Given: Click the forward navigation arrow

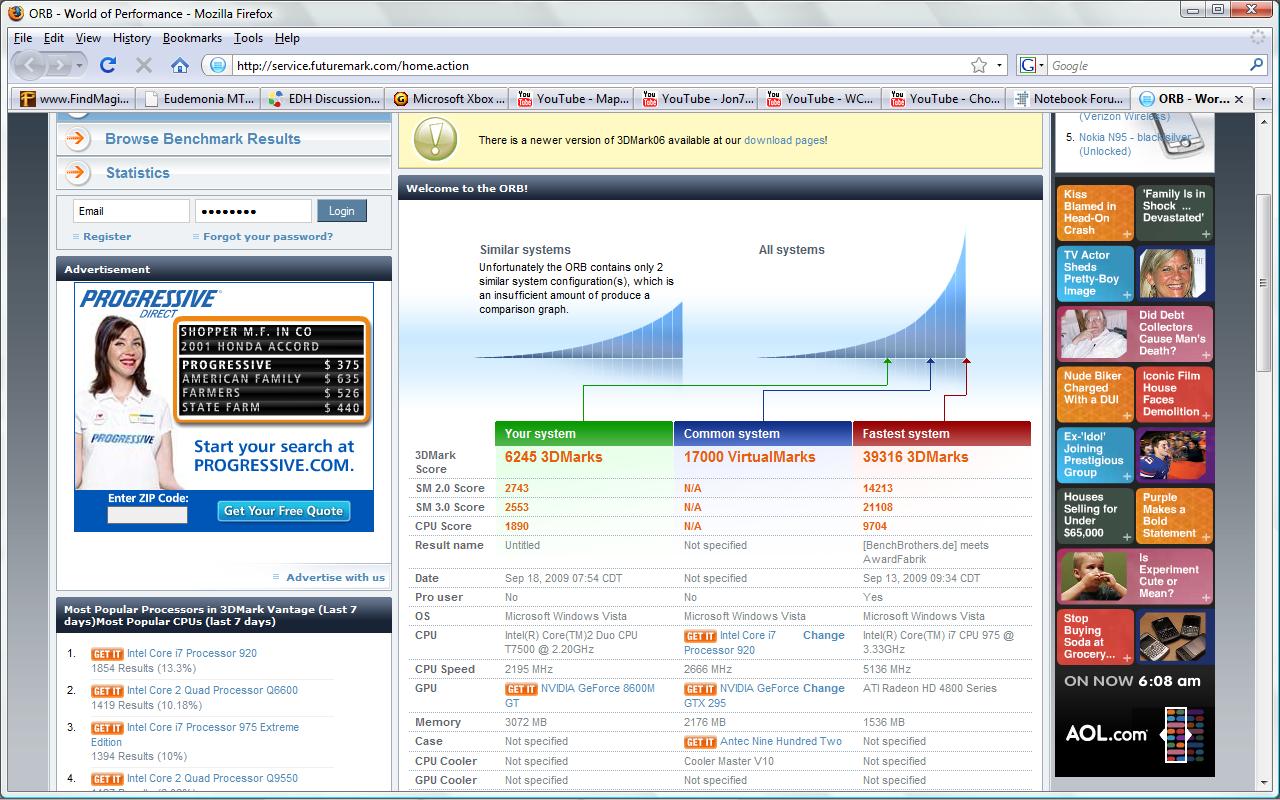Looking at the screenshot, I should tap(60, 65).
